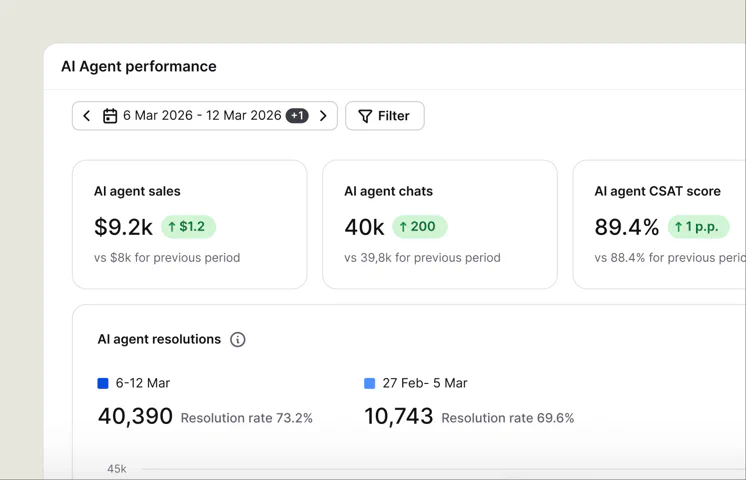Click the 45k chart axis label
Image resolution: width=746 pixels, height=480 pixels.
(117, 469)
